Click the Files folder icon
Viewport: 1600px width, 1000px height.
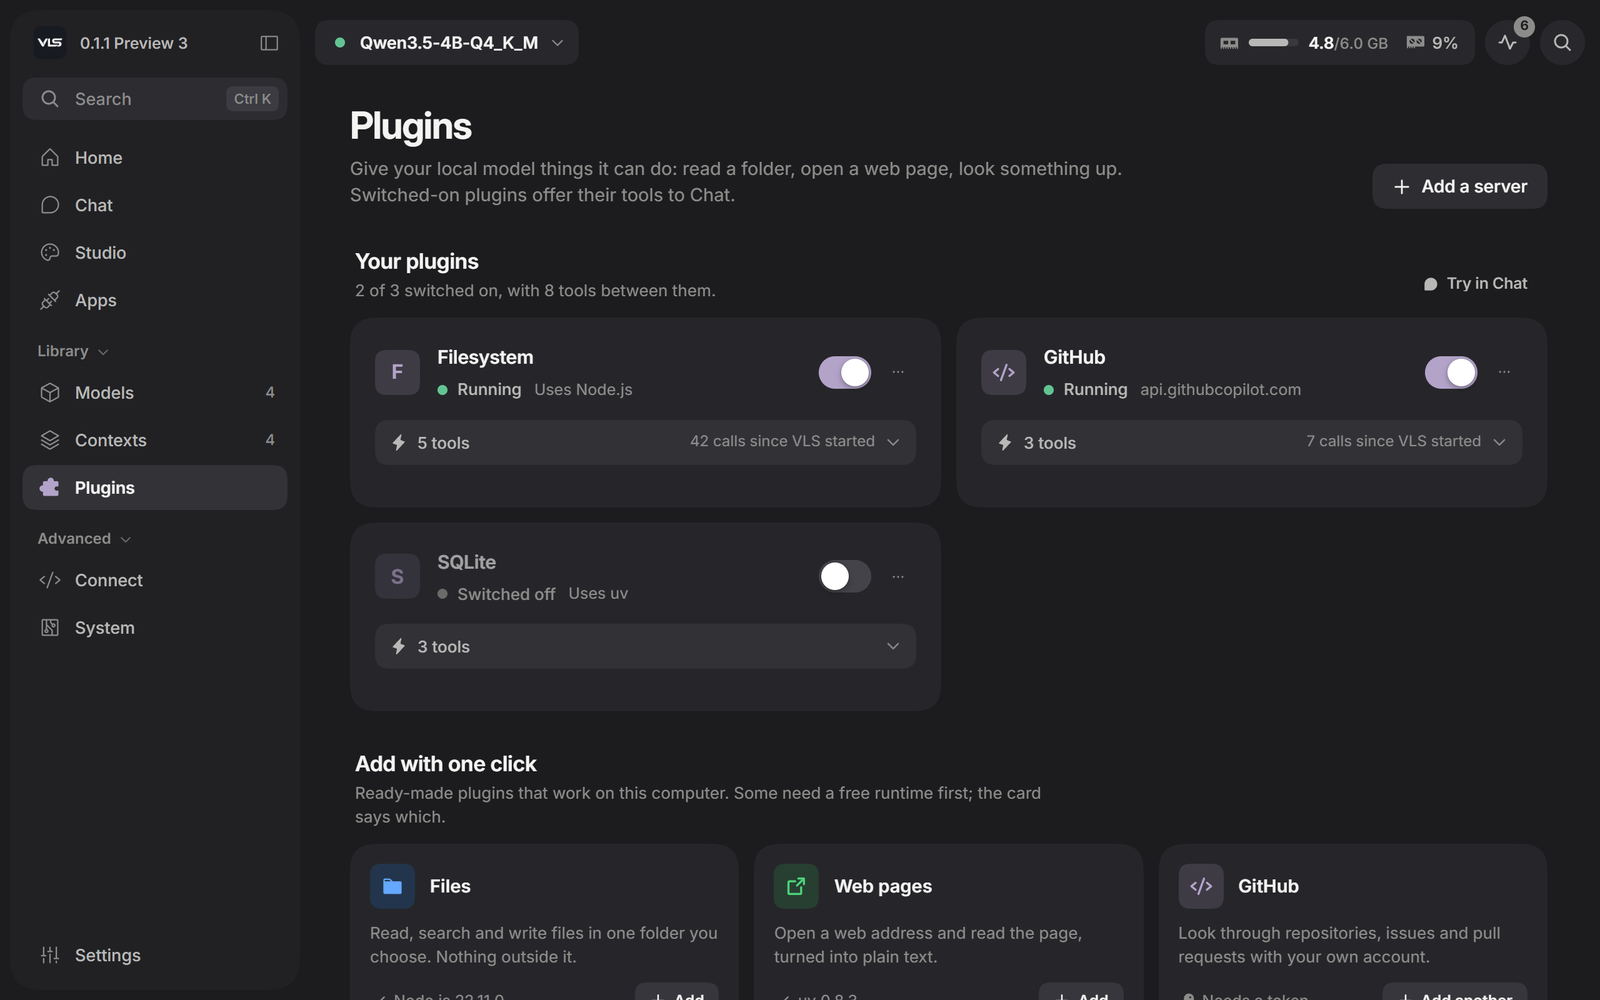tap(392, 886)
